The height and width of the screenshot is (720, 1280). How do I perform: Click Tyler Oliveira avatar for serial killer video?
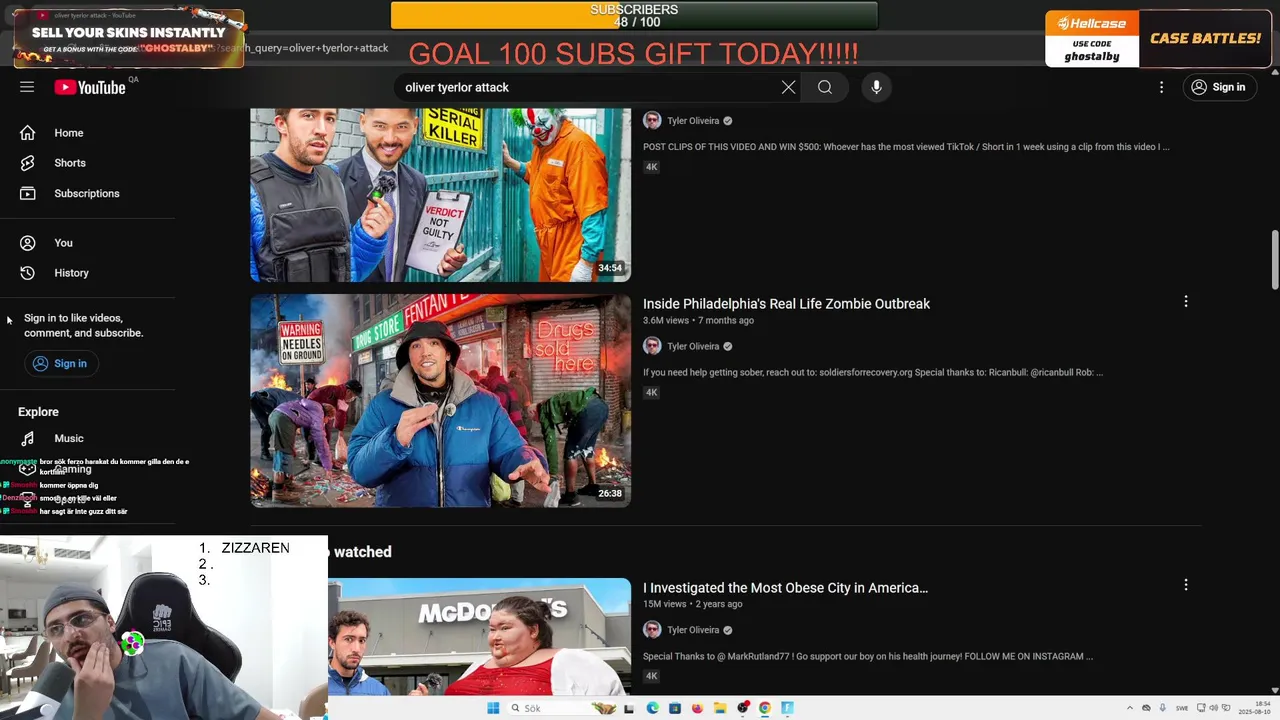652,121
